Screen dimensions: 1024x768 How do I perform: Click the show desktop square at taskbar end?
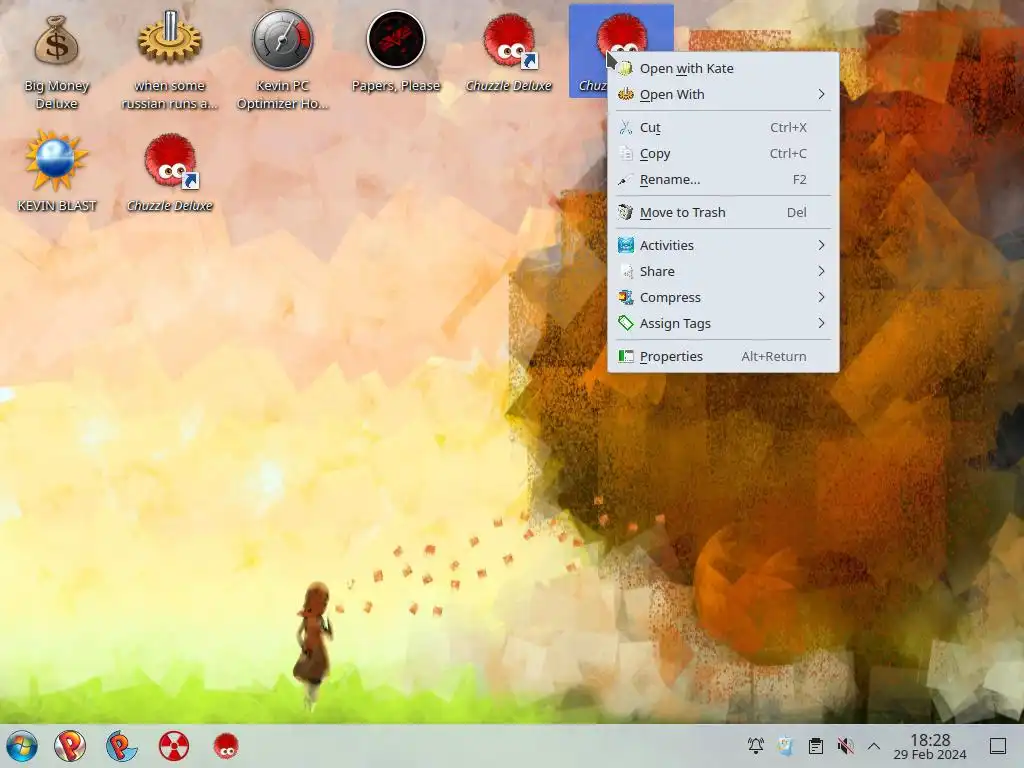click(997, 746)
